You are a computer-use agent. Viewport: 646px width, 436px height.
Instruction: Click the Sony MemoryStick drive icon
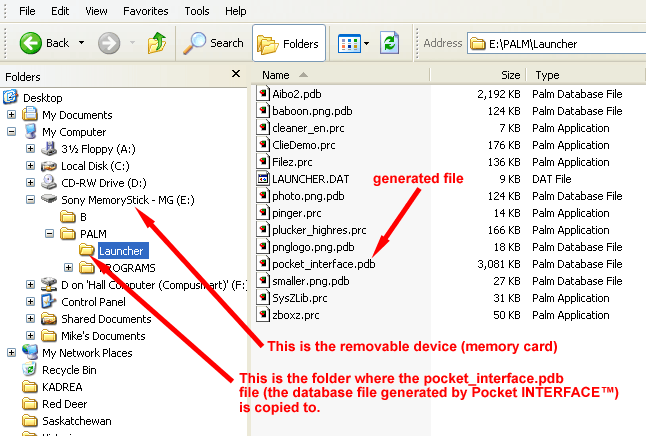49,199
